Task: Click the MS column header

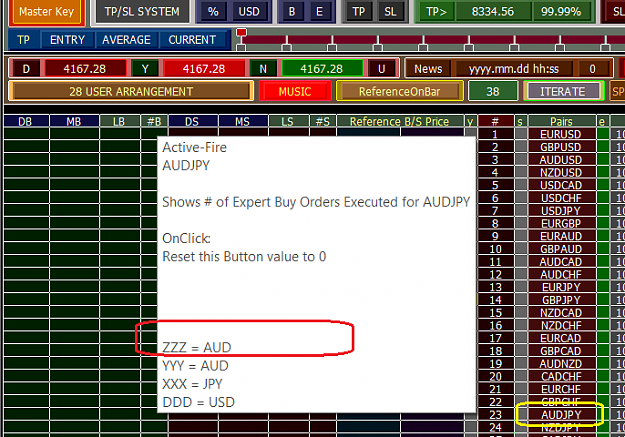Action: pos(243,121)
